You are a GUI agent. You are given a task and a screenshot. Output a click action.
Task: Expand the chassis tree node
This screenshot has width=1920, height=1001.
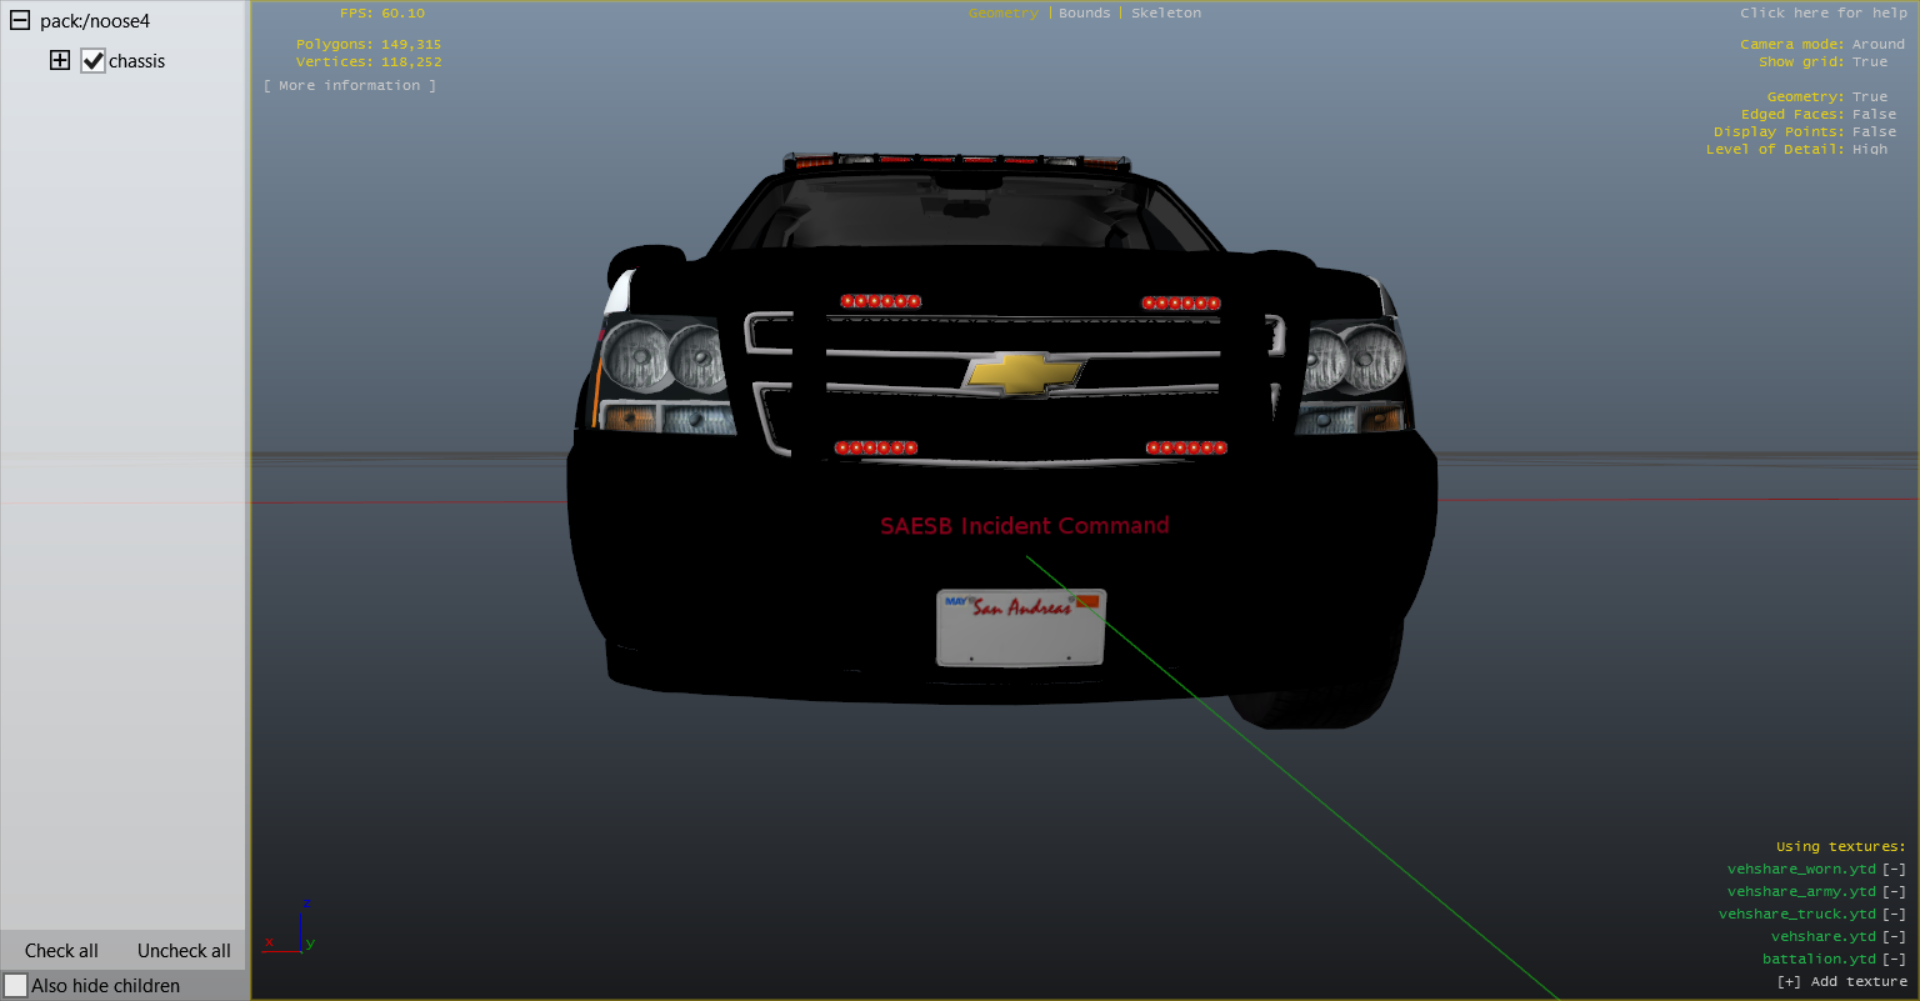tap(60, 60)
